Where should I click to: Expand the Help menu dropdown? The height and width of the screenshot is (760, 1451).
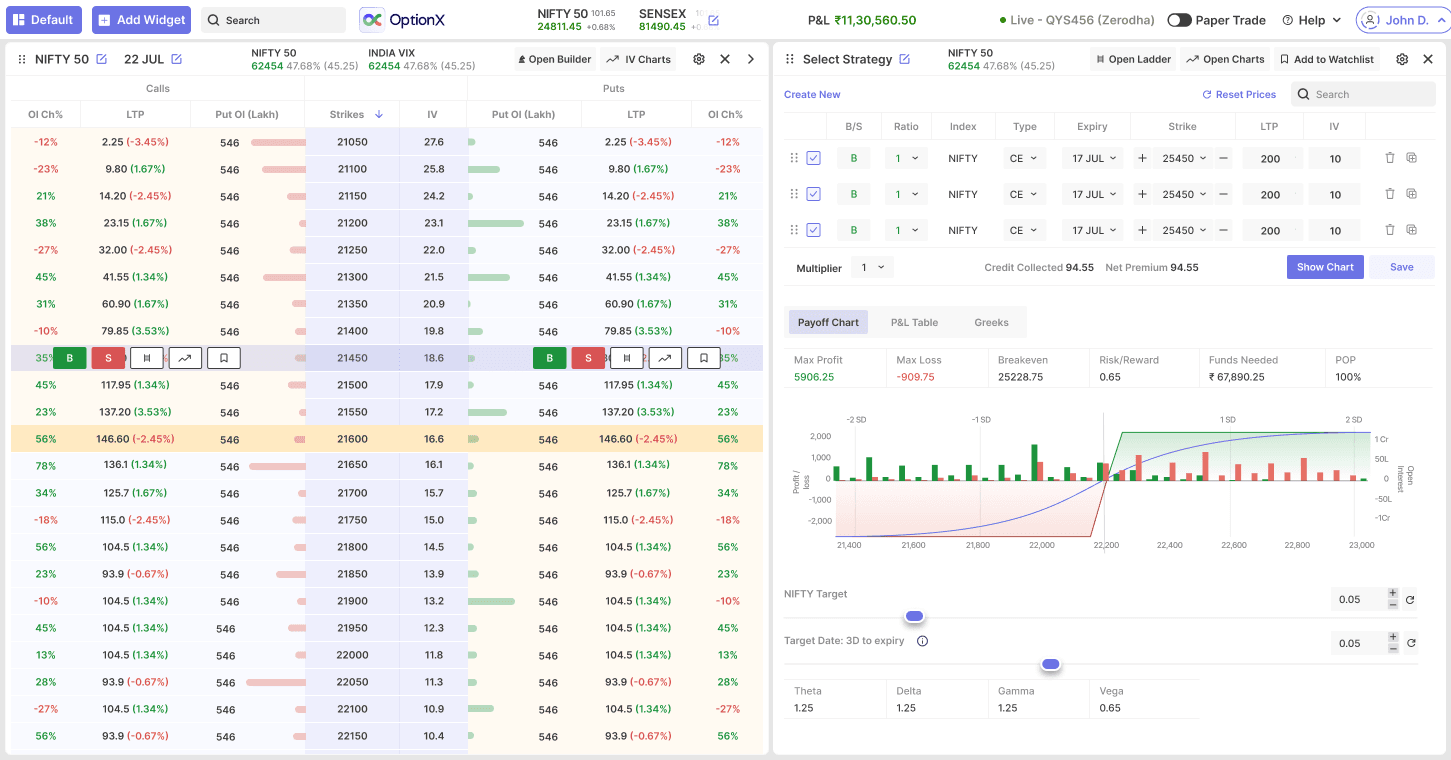1311,20
